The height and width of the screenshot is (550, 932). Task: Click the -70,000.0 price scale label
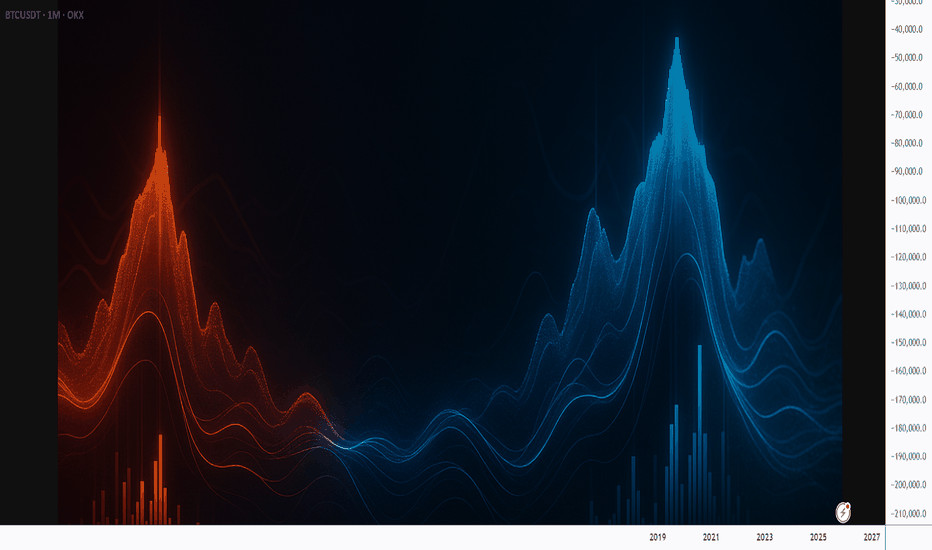(x=909, y=115)
